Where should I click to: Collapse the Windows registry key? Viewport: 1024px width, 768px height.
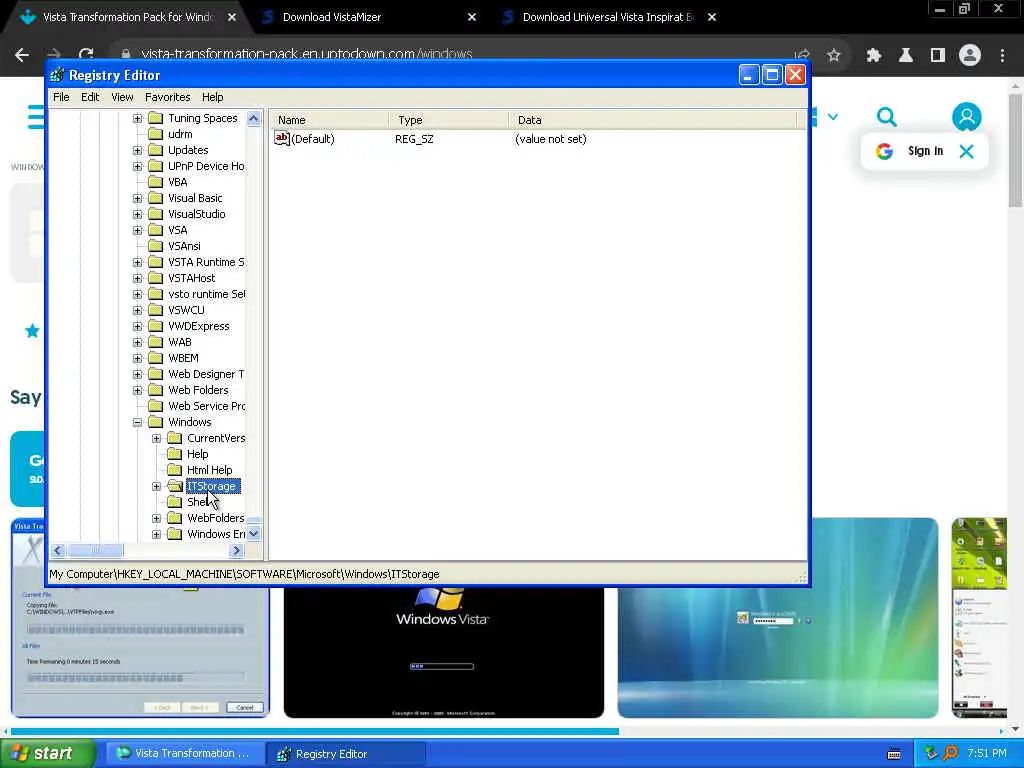point(137,422)
